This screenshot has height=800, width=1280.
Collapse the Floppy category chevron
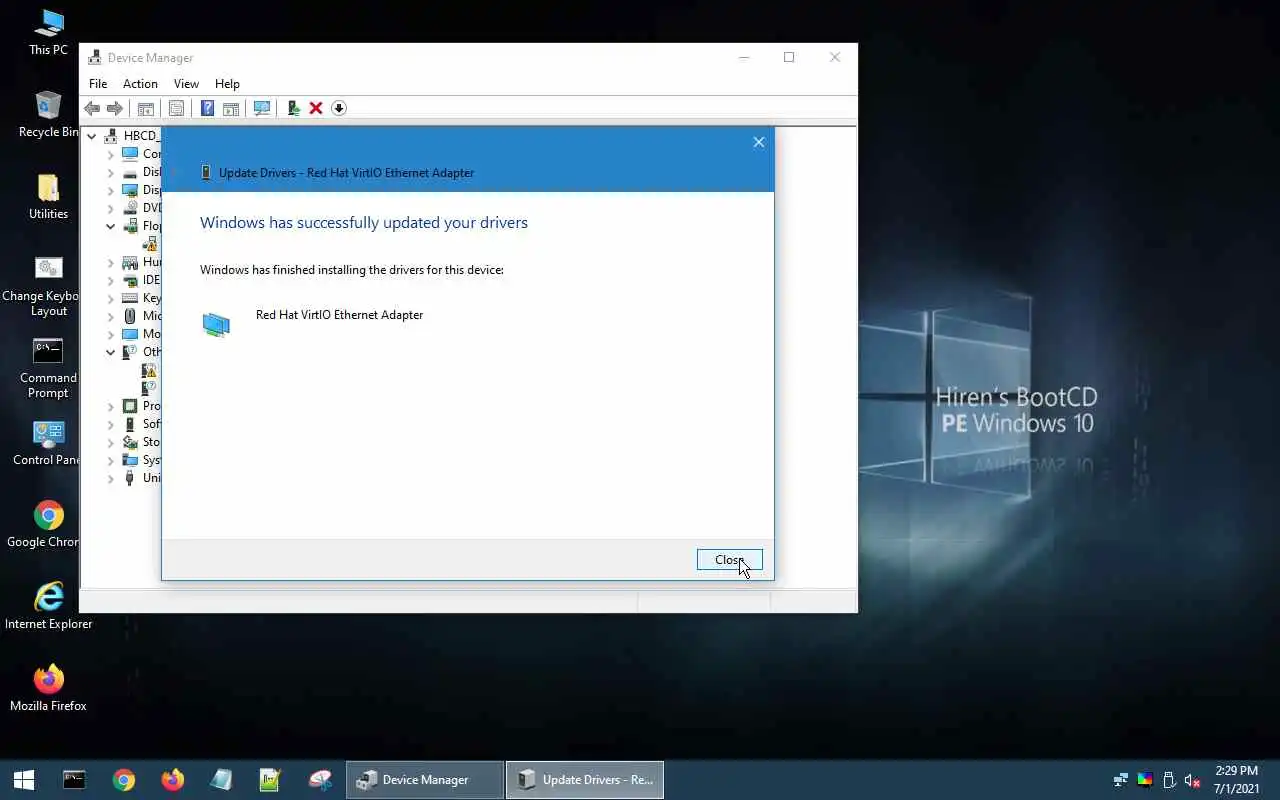tap(111, 226)
